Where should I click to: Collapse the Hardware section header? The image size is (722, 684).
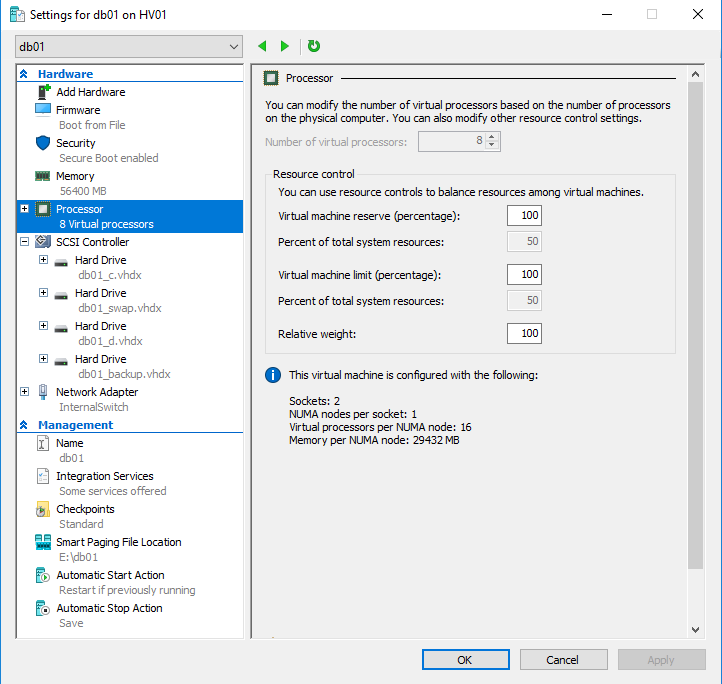[x=23, y=74]
